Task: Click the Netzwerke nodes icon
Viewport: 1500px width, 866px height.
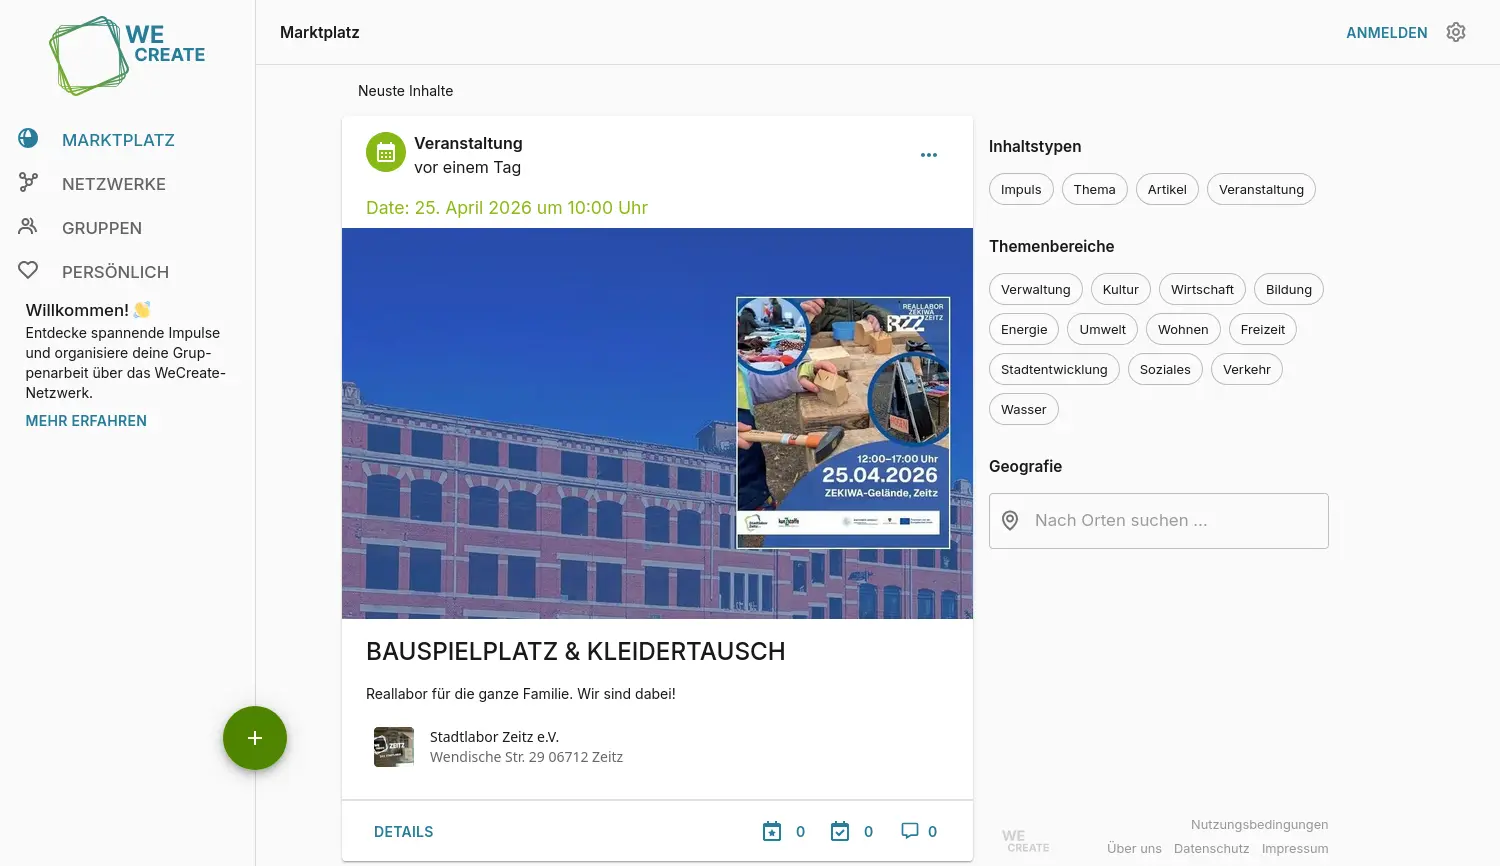Action: pyautogui.click(x=28, y=183)
